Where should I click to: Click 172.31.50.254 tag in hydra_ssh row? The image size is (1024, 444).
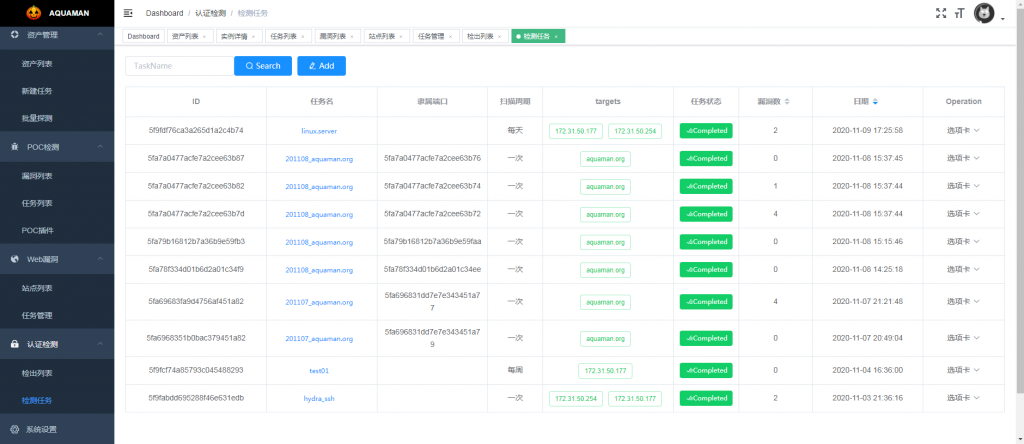(x=576, y=398)
